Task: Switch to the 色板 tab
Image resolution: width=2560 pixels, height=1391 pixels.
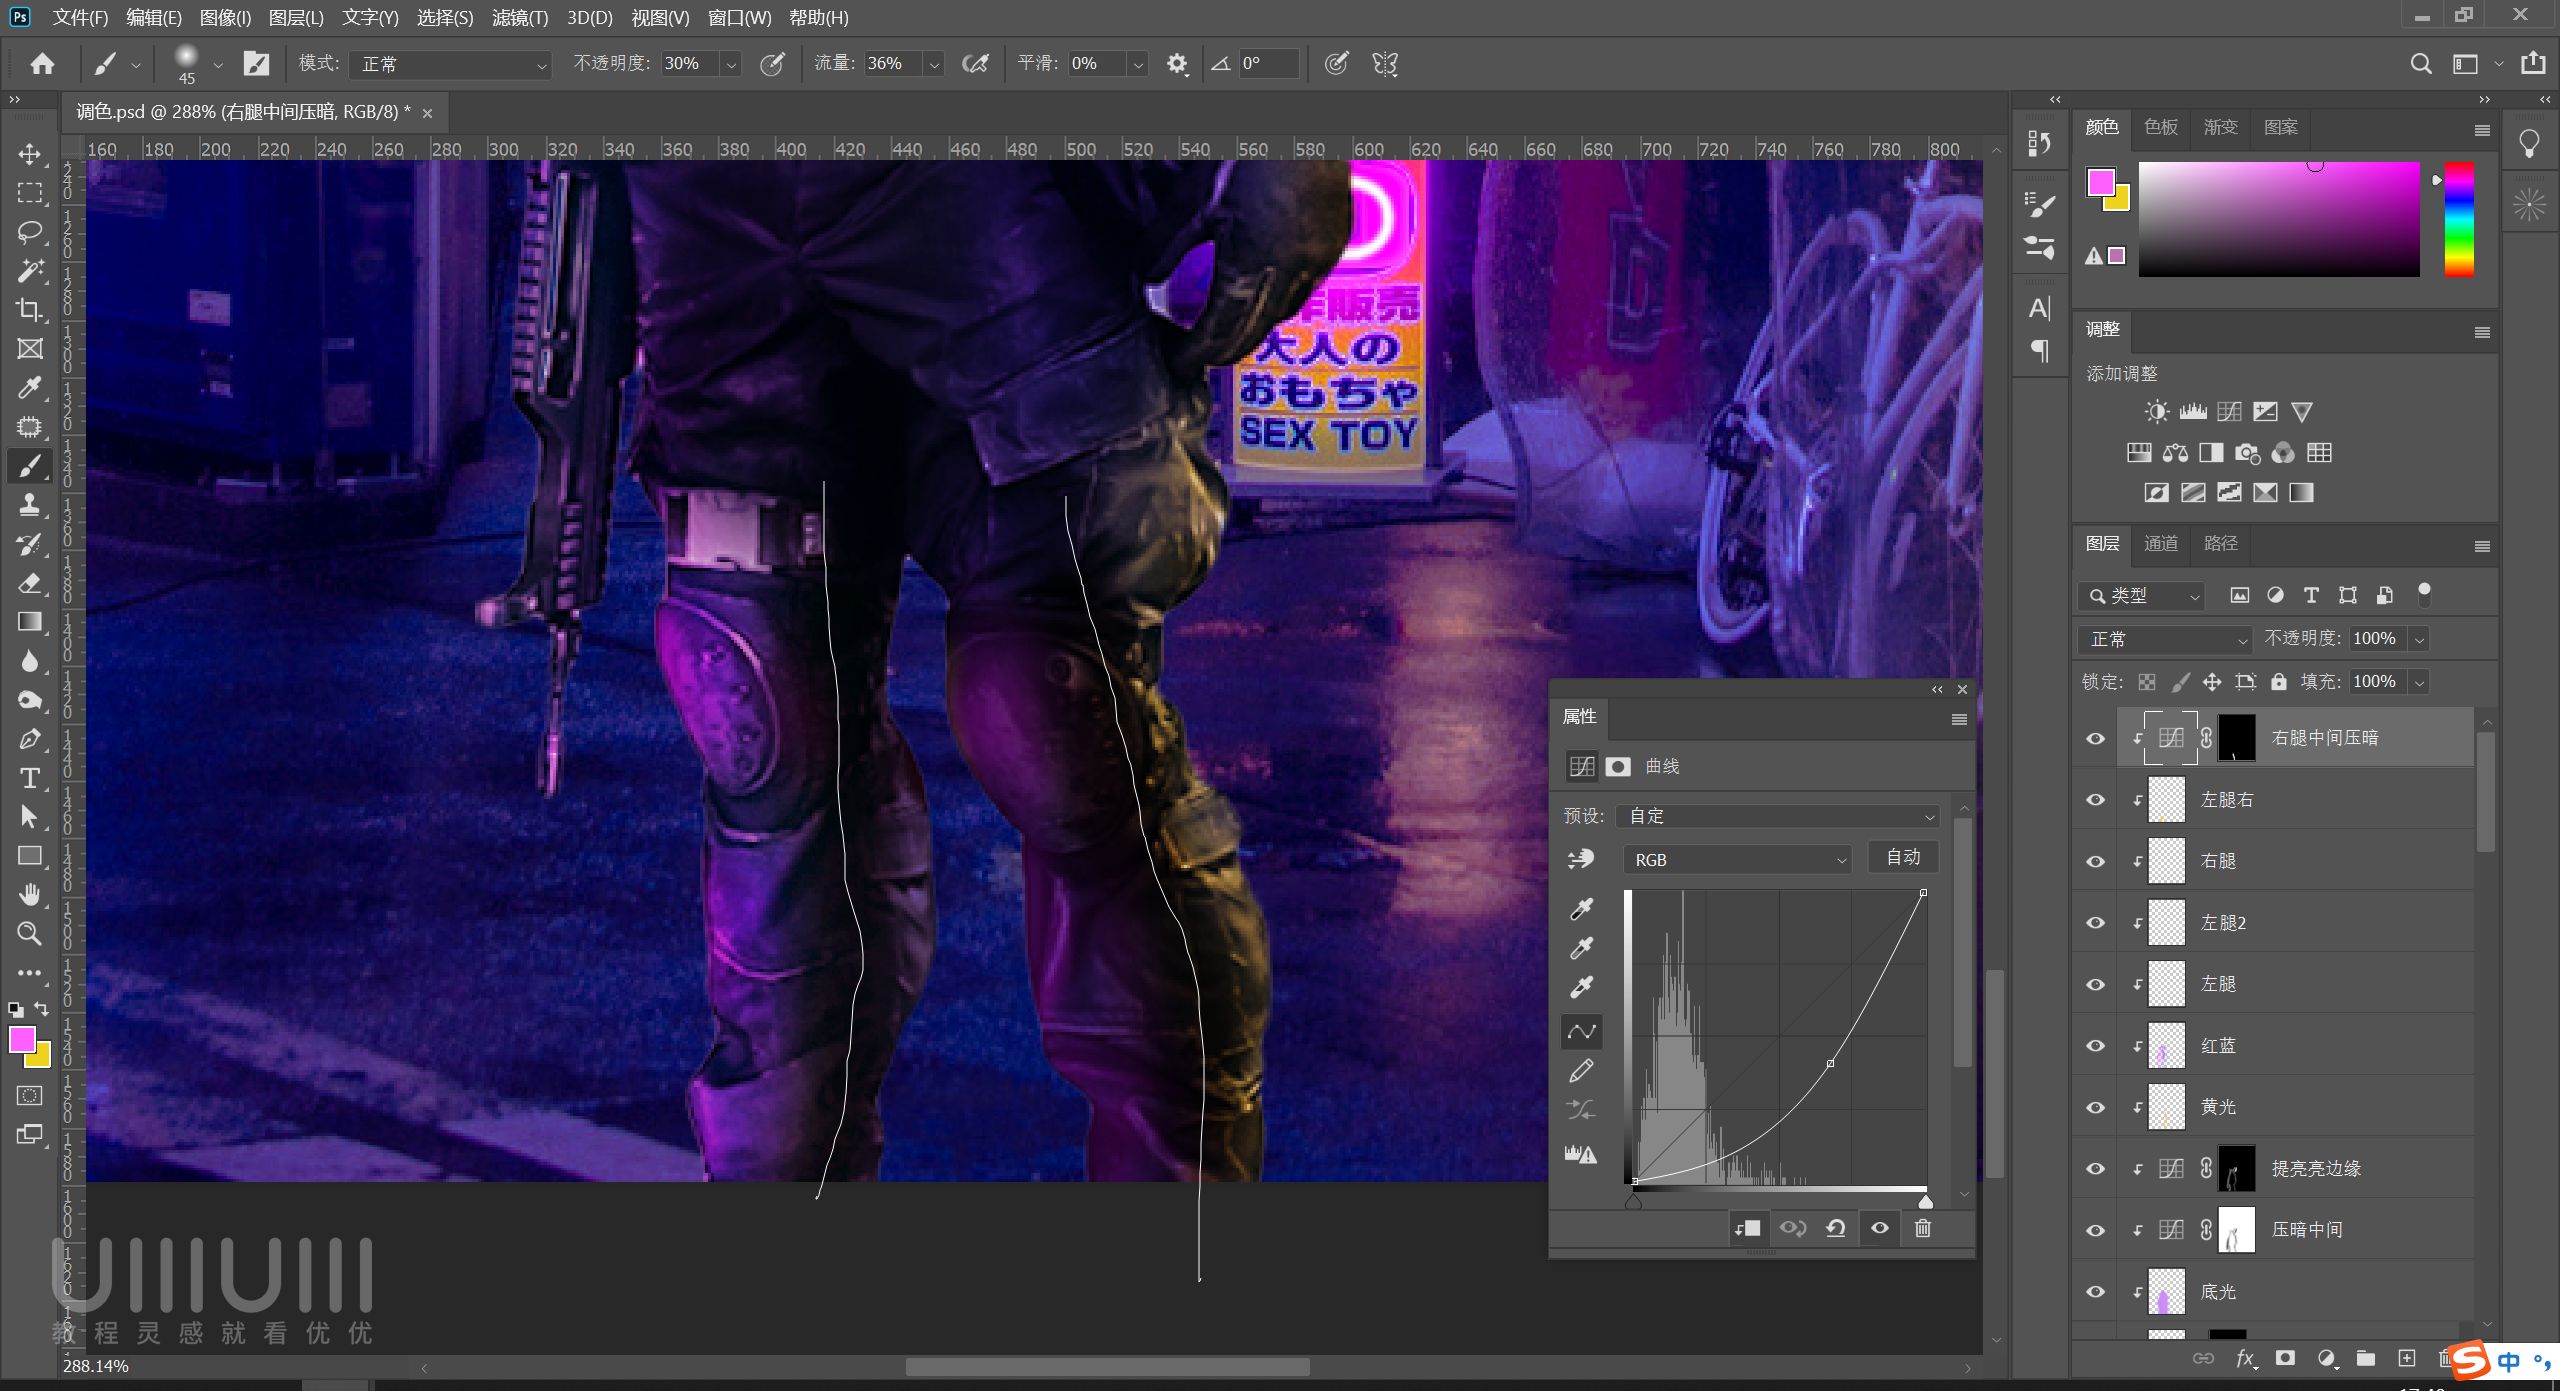Action: [2160, 127]
